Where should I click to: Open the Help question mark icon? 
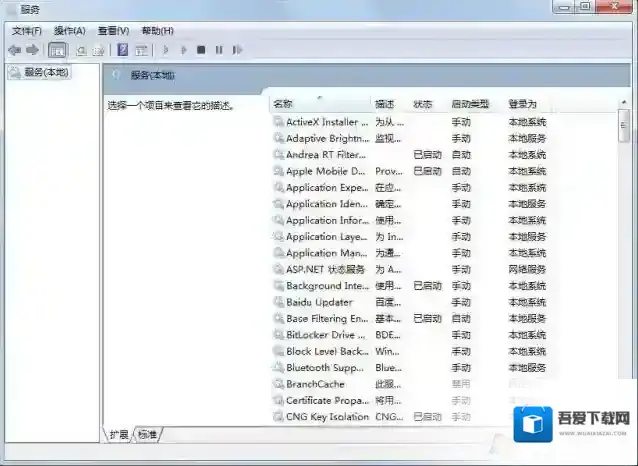(122, 50)
